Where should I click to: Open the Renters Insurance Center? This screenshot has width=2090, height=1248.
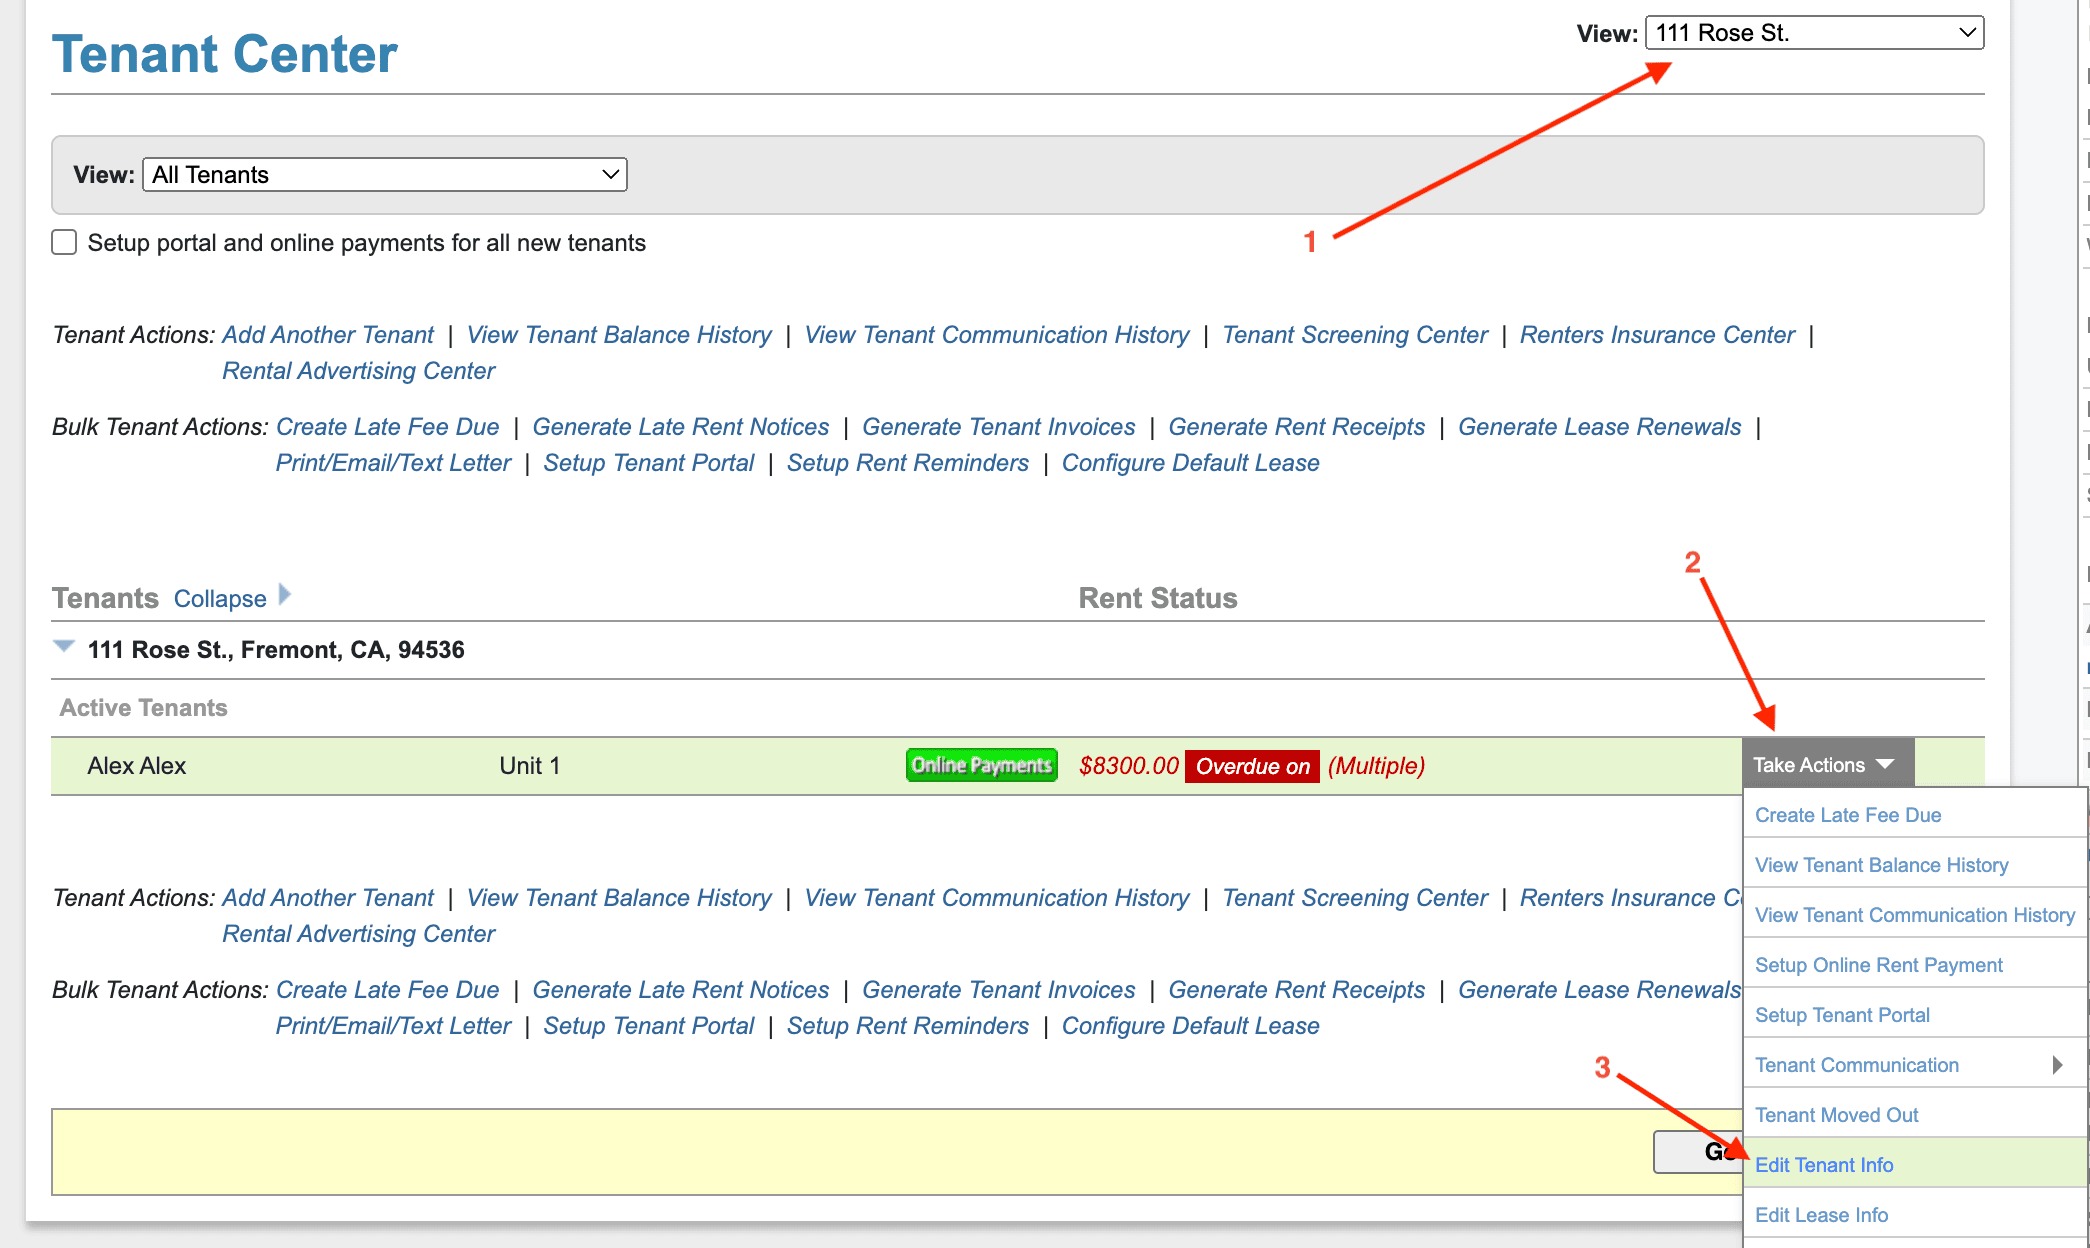coord(1657,334)
